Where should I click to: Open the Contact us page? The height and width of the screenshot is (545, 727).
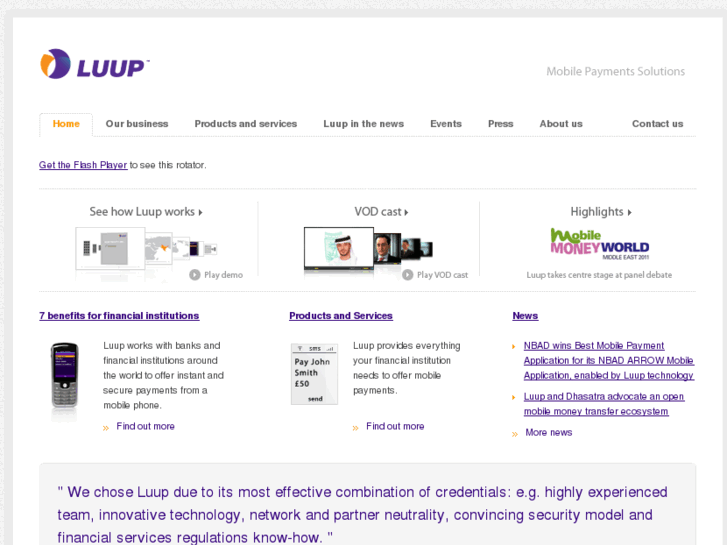(657, 124)
